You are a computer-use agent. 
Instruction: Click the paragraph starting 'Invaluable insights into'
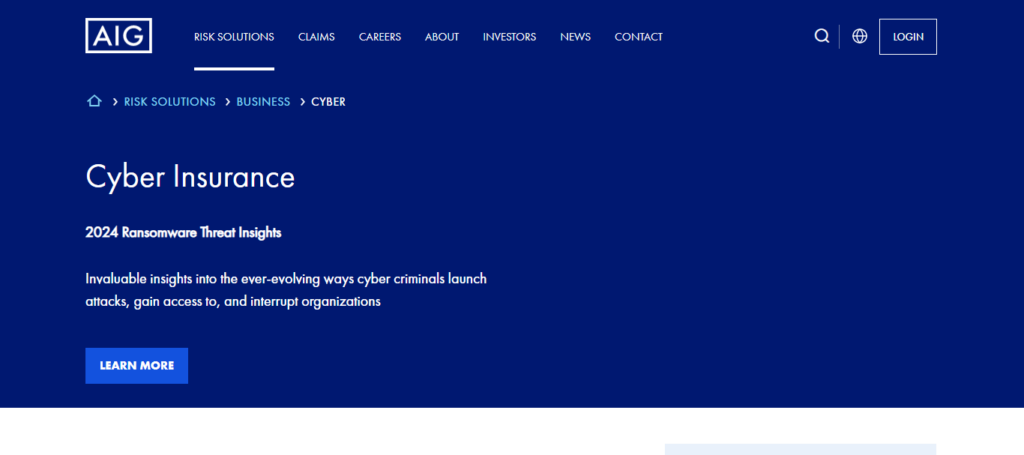[286, 290]
